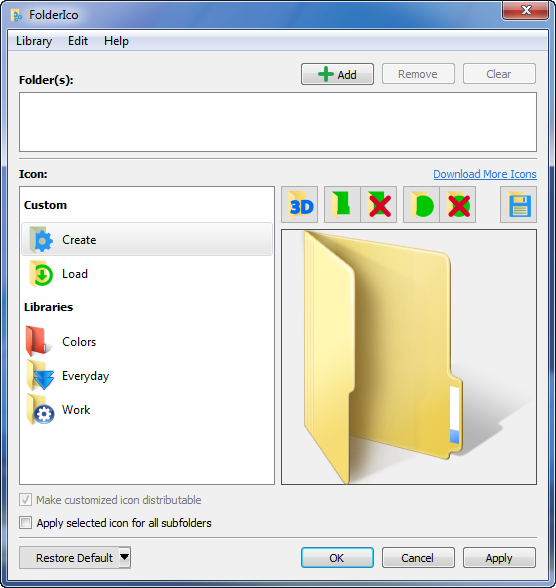Save the custom icon with floppy button
Screen dimensions: 556x588
click(519, 205)
